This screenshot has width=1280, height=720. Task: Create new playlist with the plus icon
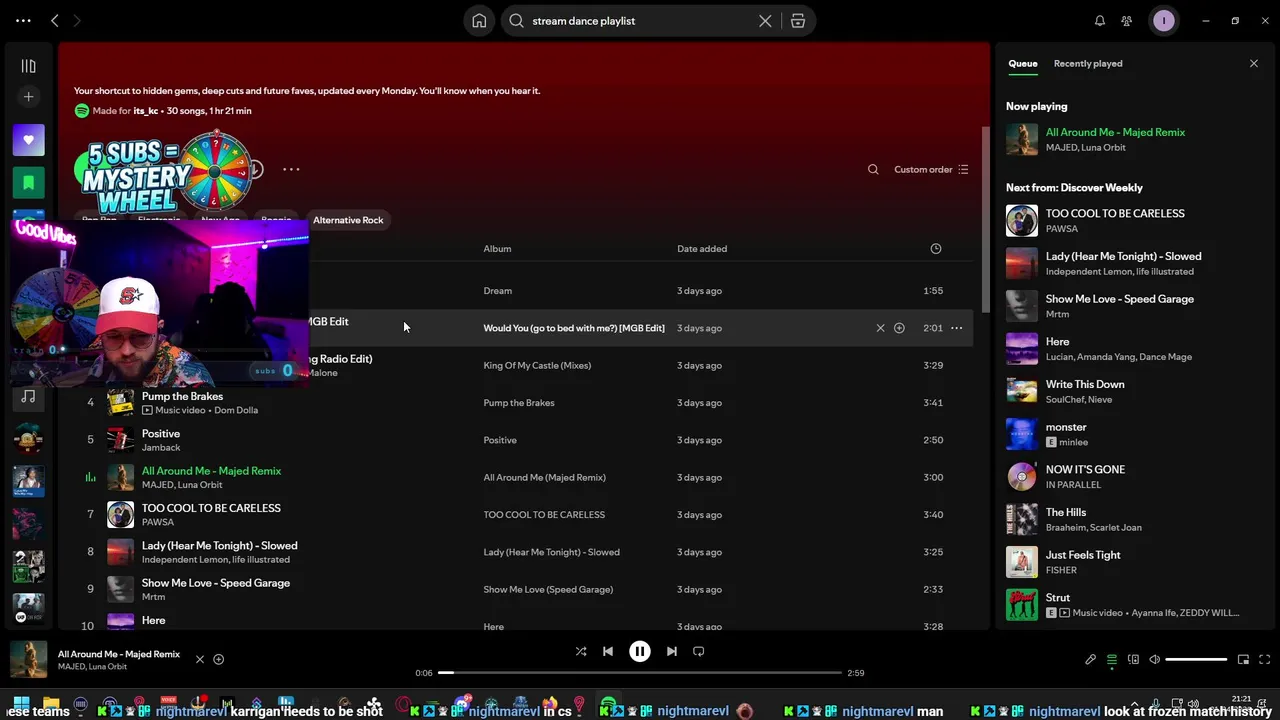point(28,97)
